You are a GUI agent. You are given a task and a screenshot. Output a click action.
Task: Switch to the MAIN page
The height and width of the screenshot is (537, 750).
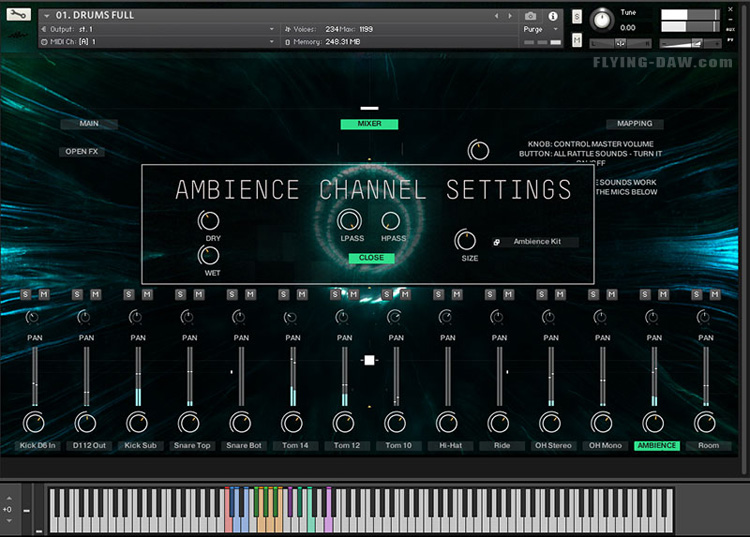89,123
